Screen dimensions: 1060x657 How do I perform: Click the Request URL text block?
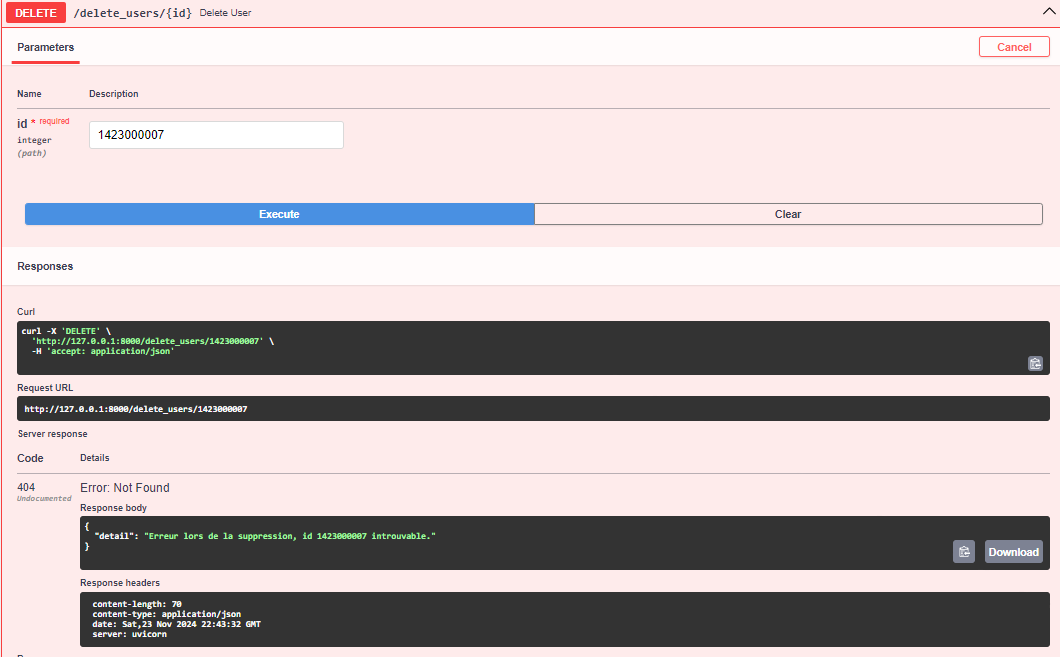pyautogui.click(x=530, y=408)
